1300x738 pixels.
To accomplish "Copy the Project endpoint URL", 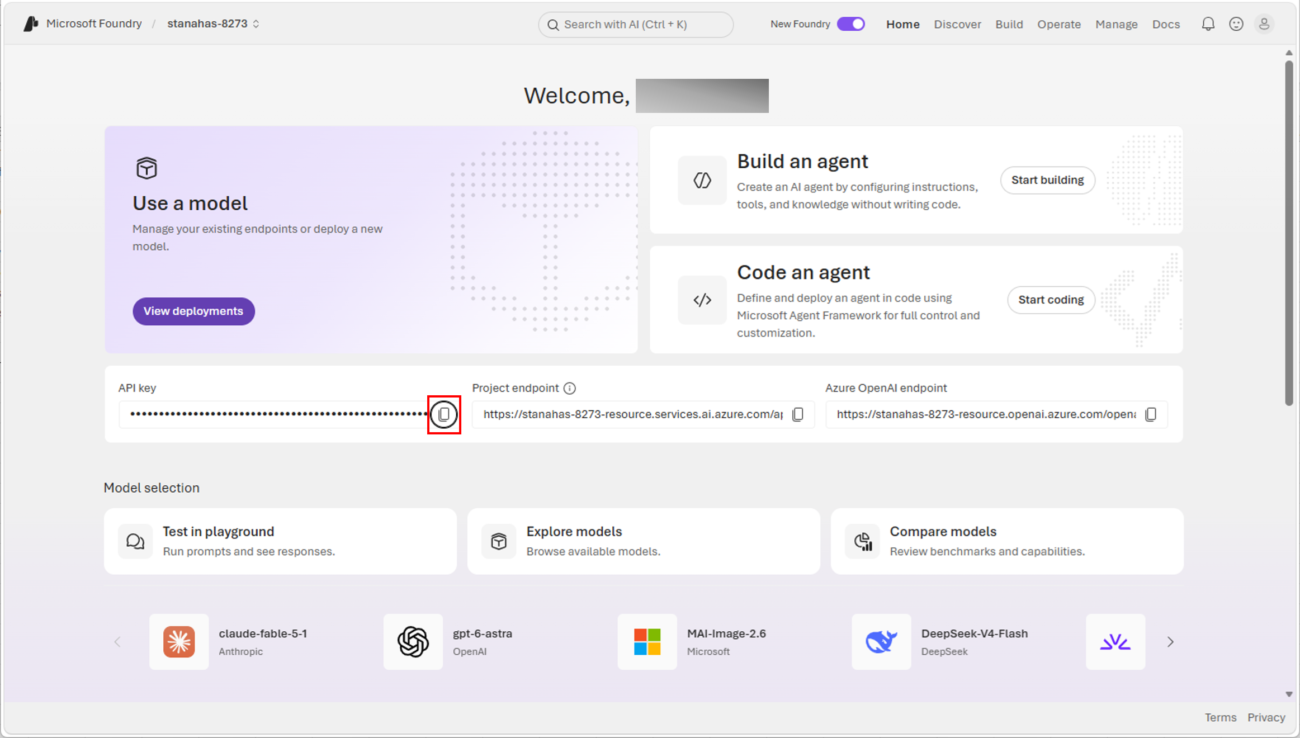I will [x=798, y=414].
